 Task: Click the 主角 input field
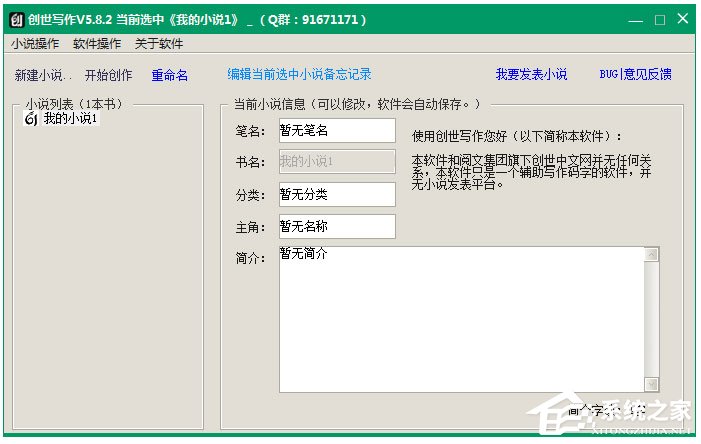tap(337, 227)
